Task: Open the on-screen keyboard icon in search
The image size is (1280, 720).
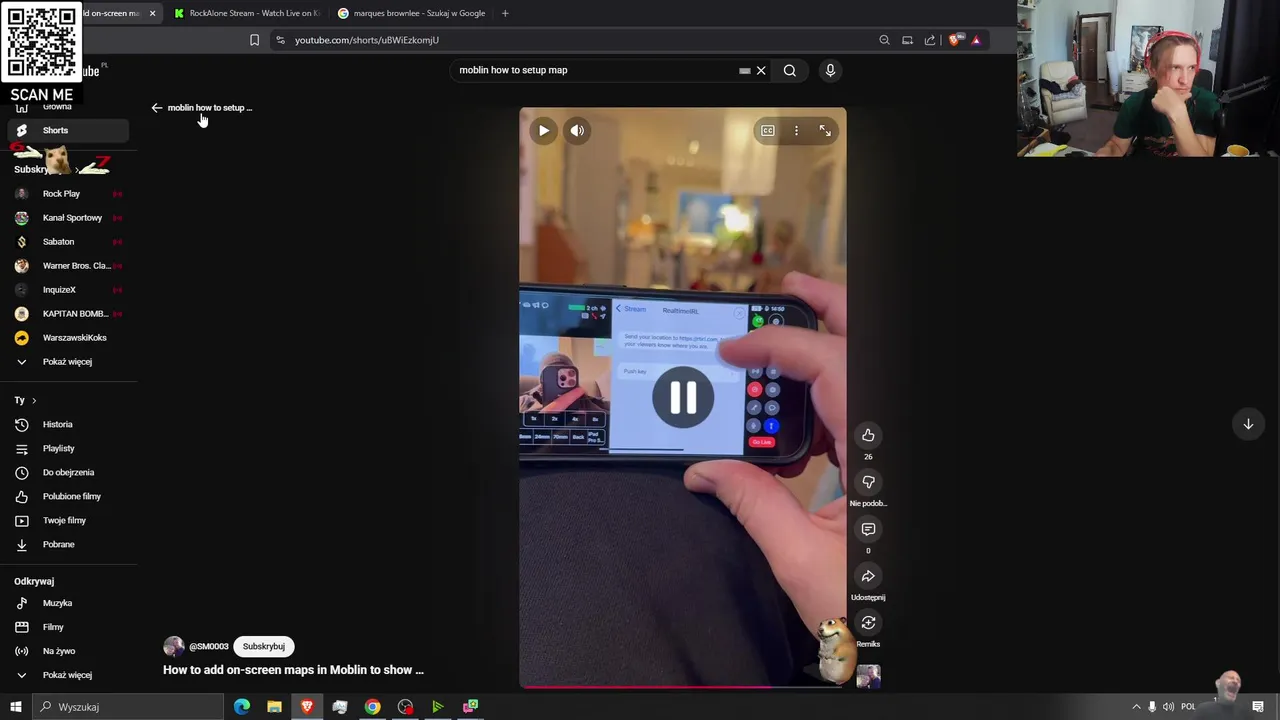Action: click(744, 70)
